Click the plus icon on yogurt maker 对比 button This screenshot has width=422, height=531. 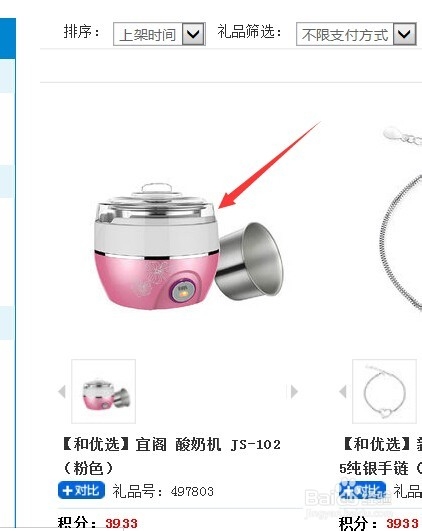pyautogui.click(x=67, y=490)
